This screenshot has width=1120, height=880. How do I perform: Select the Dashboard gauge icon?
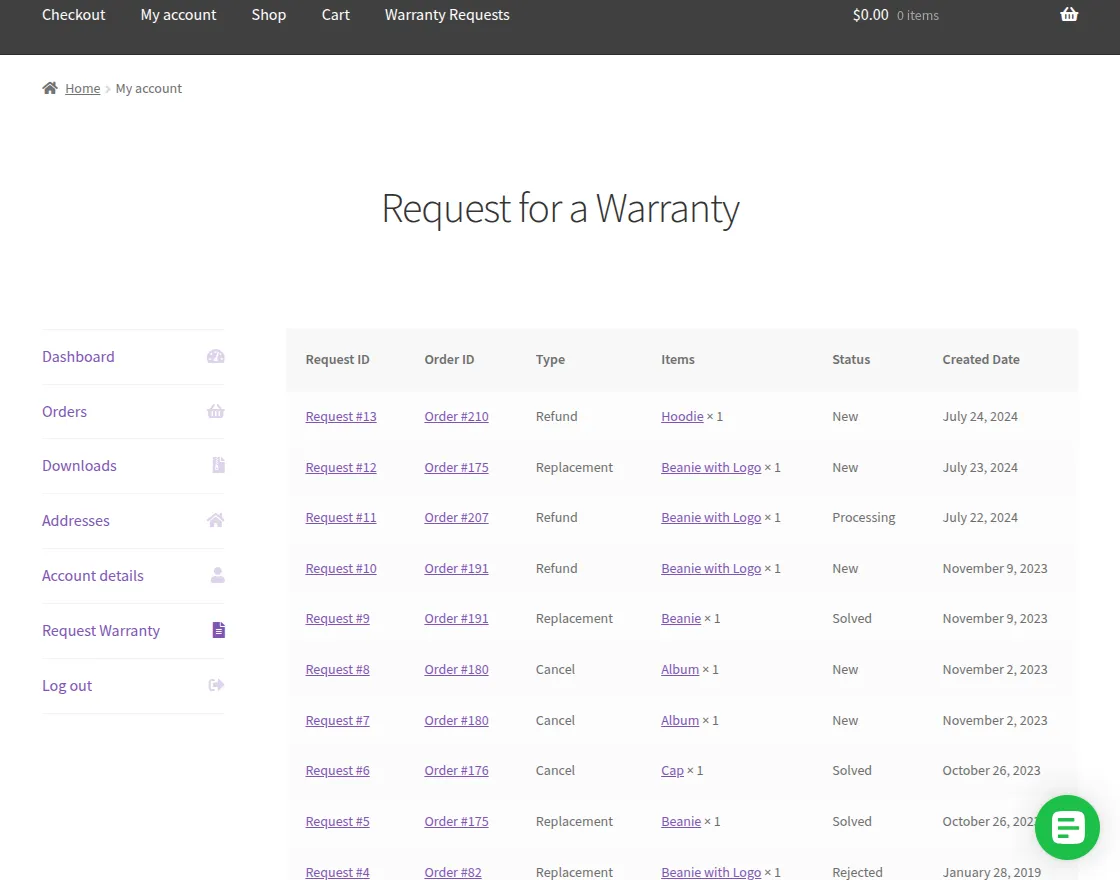coord(215,356)
